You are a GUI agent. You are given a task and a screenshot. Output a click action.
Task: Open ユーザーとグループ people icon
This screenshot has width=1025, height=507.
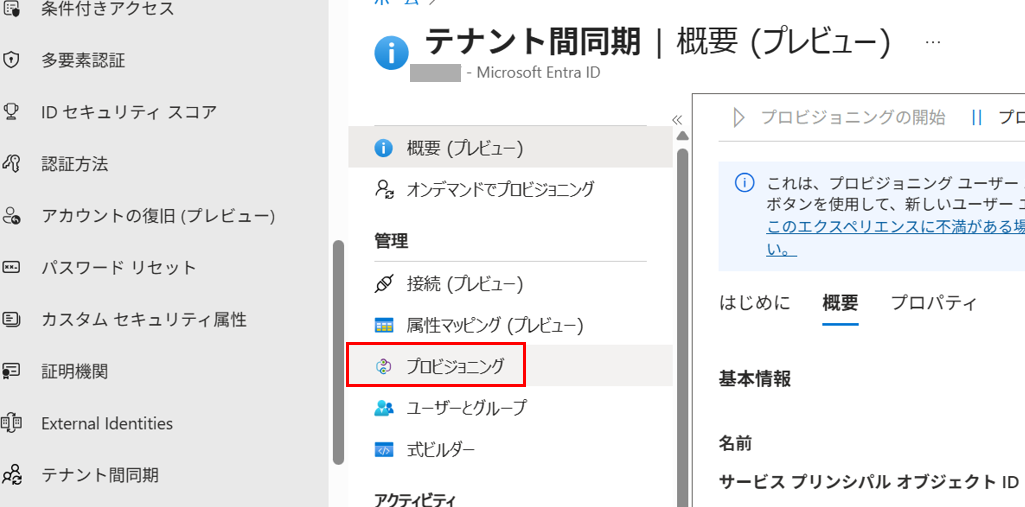pyautogui.click(x=383, y=408)
